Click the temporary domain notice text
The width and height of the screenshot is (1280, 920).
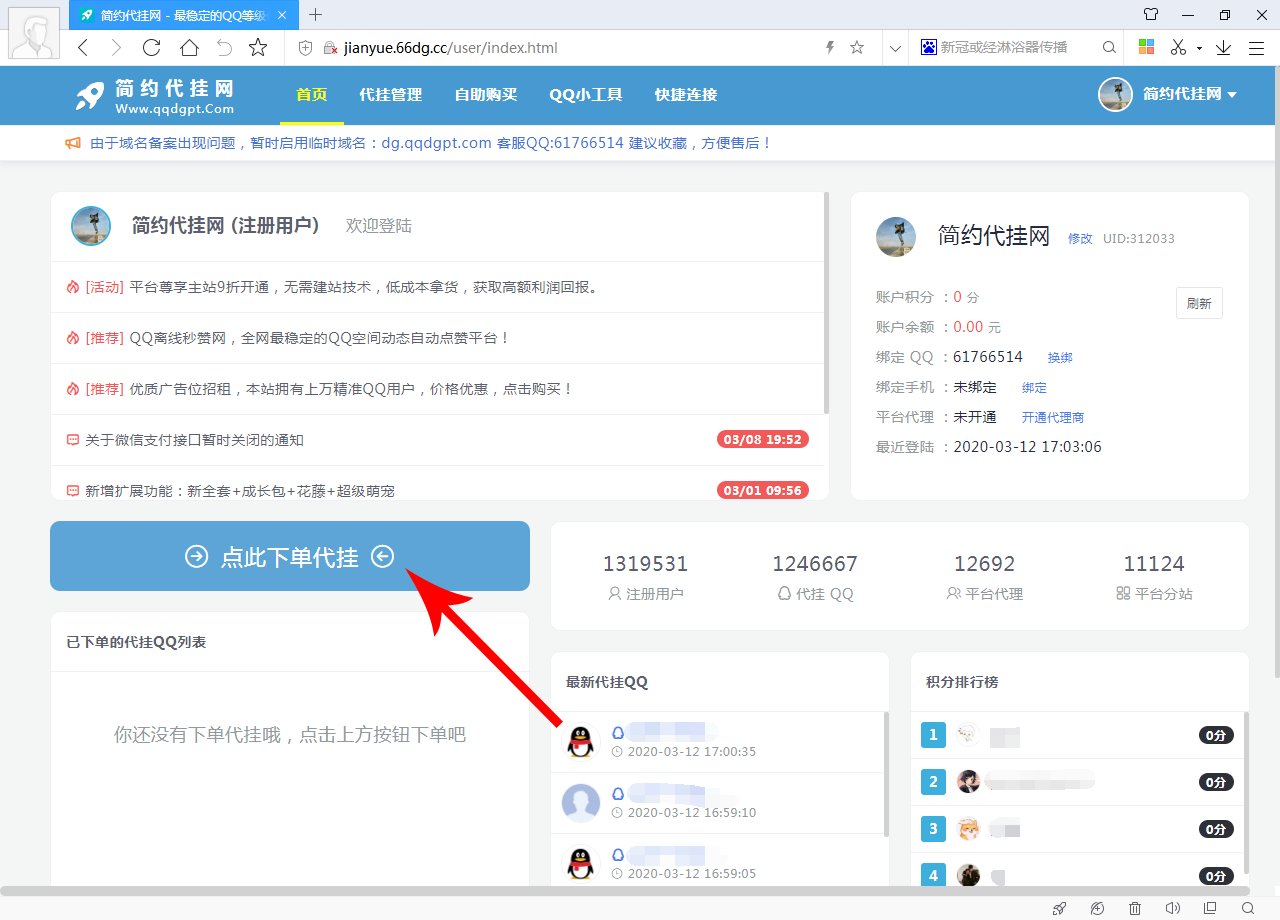click(431, 143)
